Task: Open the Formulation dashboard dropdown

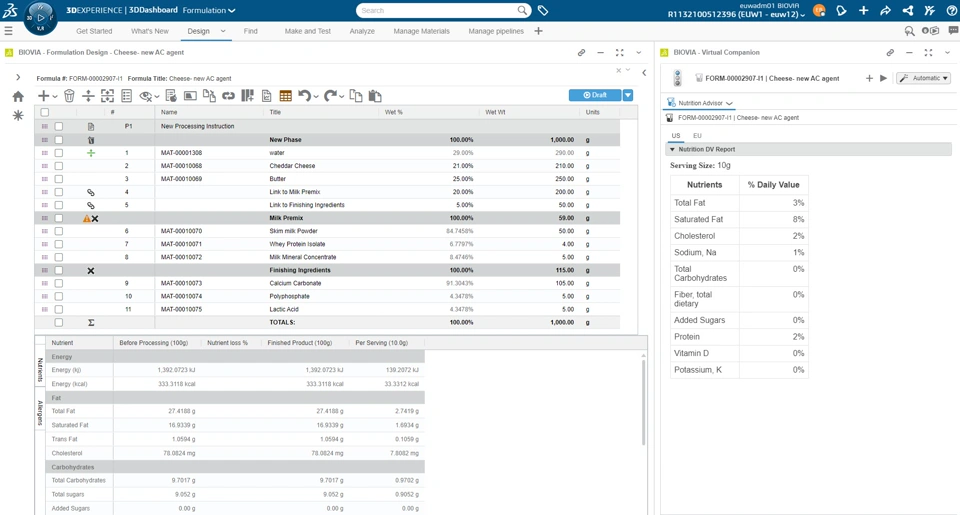Action: click(x=209, y=10)
